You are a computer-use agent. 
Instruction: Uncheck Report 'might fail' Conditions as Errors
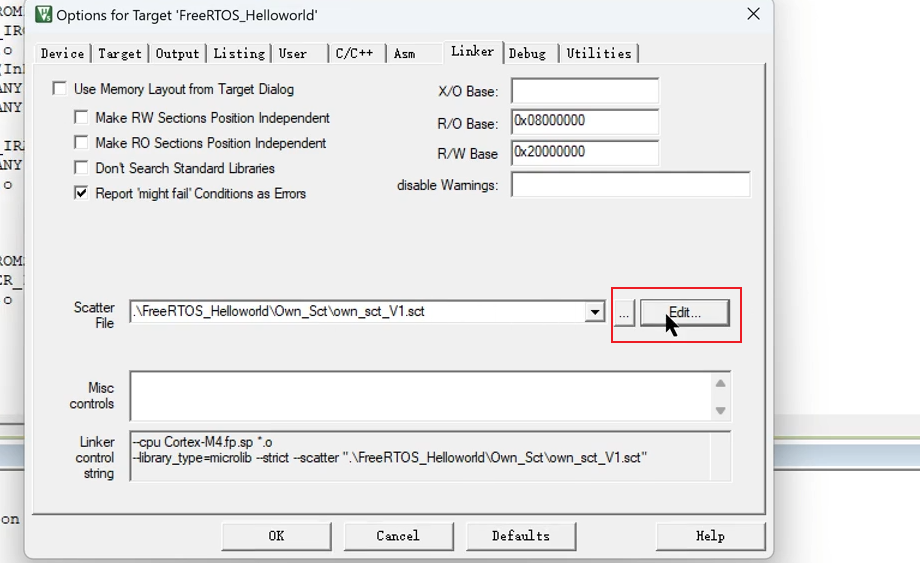click(x=82, y=193)
